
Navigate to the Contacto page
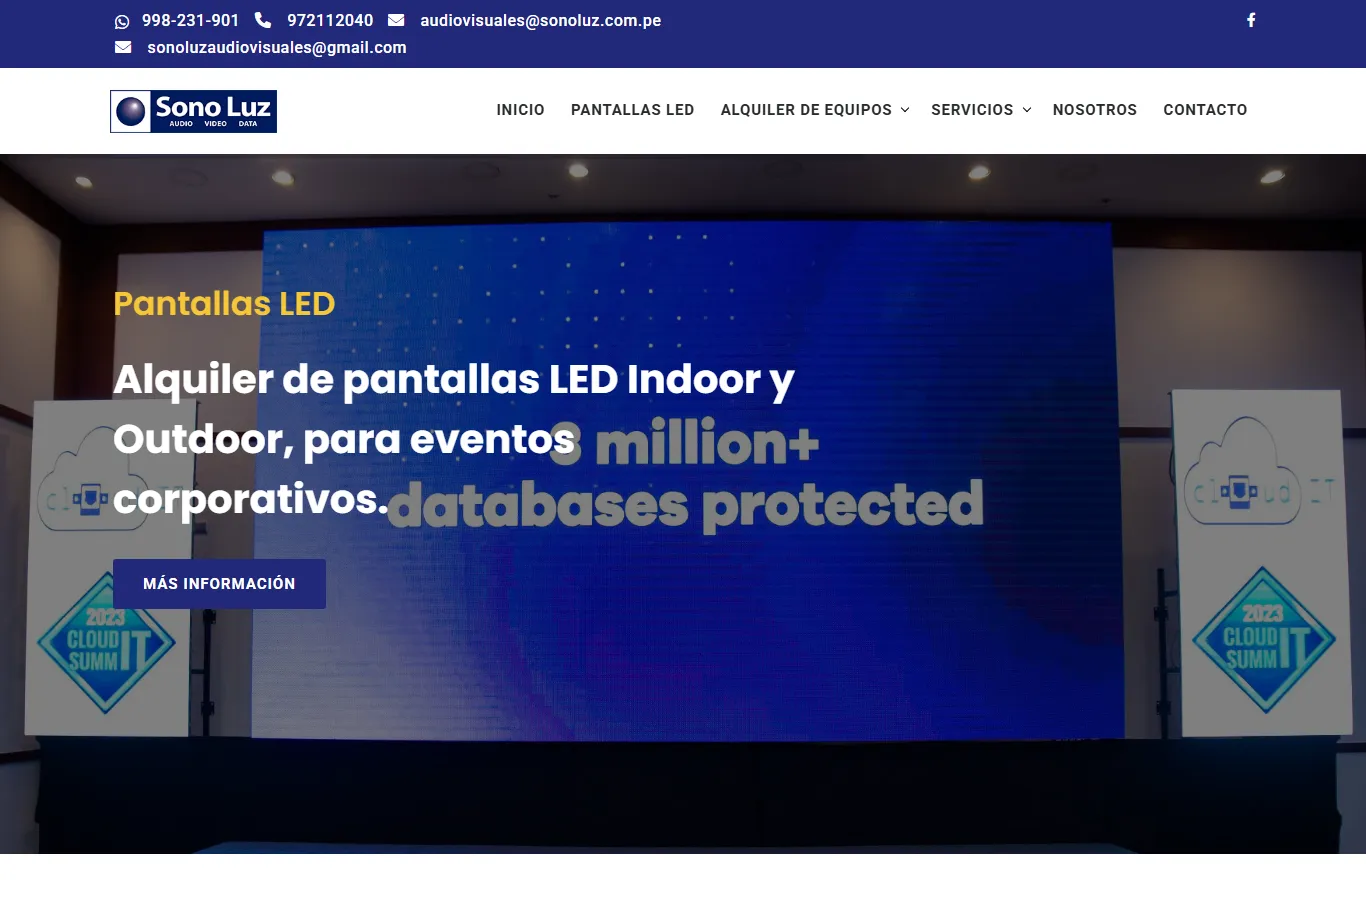(x=1205, y=110)
